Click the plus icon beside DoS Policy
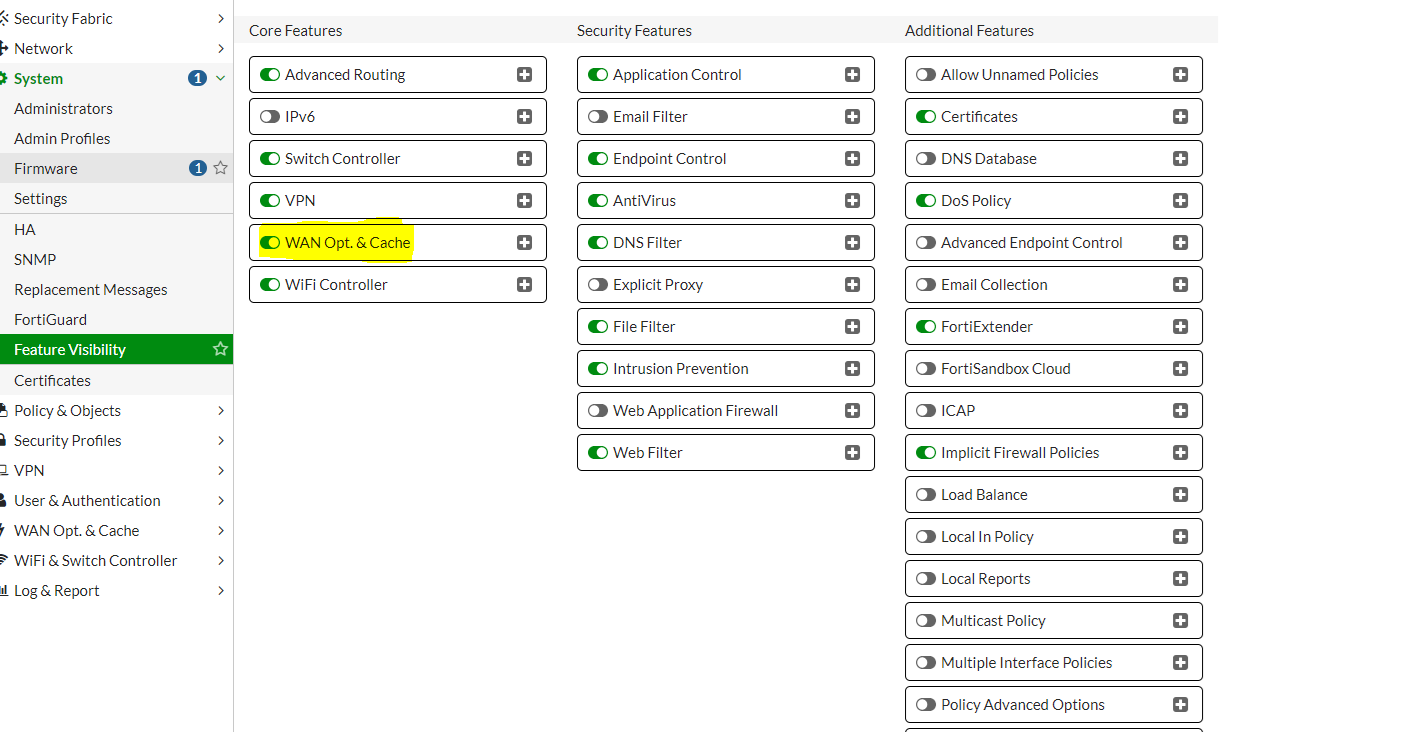The width and height of the screenshot is (1412, 732). 1180,201
